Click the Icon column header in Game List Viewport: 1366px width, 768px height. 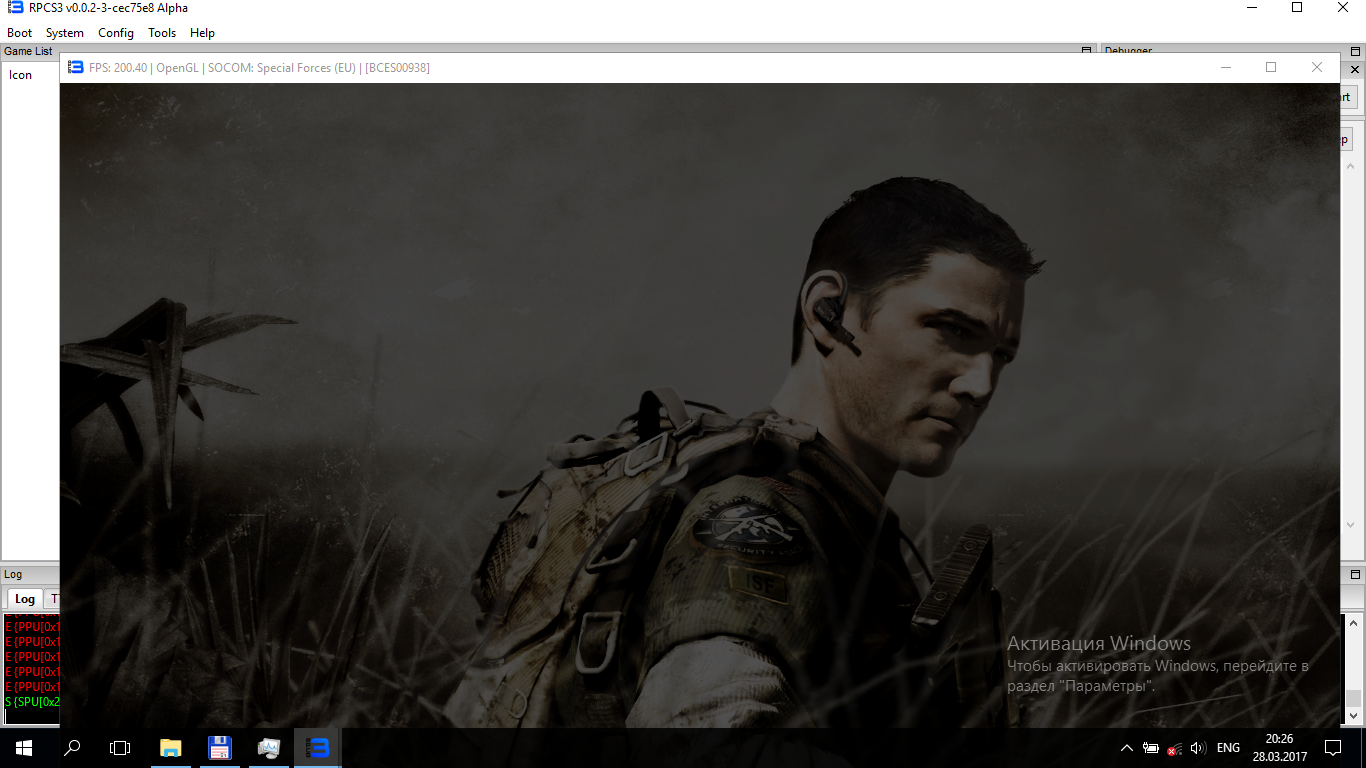[x=21, y=75]
